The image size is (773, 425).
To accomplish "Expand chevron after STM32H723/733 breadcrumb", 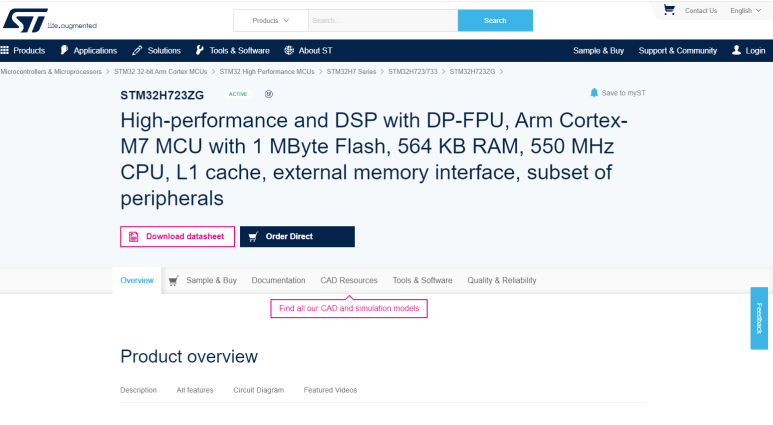I will pyautogui.click(x=443, y=72).
